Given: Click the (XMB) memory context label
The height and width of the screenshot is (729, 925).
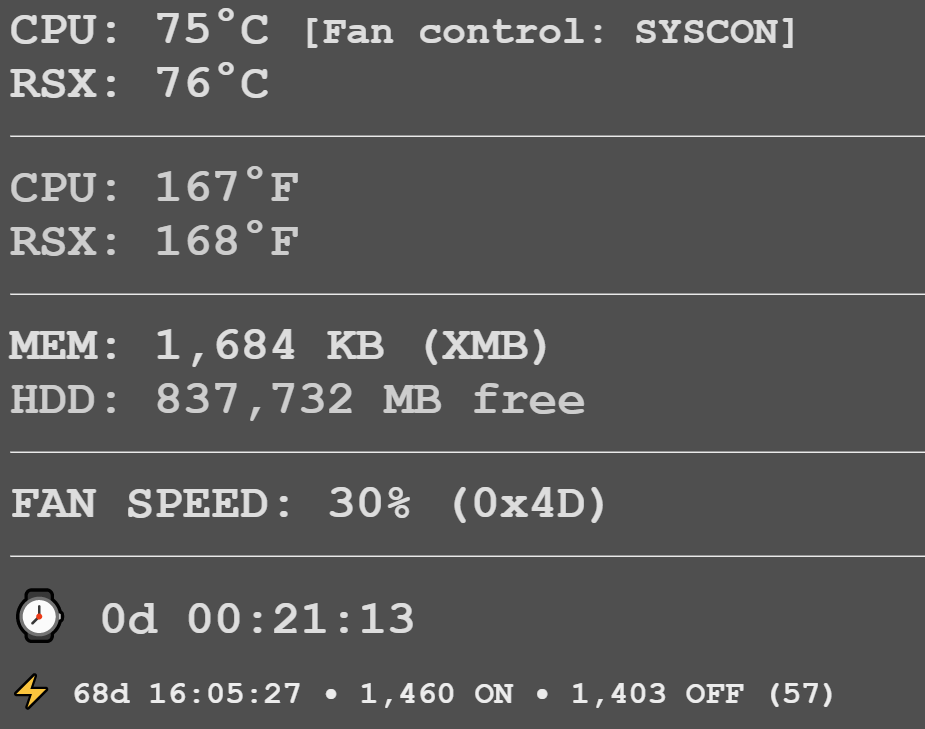Looking at the screenshot, I should 486,345.
